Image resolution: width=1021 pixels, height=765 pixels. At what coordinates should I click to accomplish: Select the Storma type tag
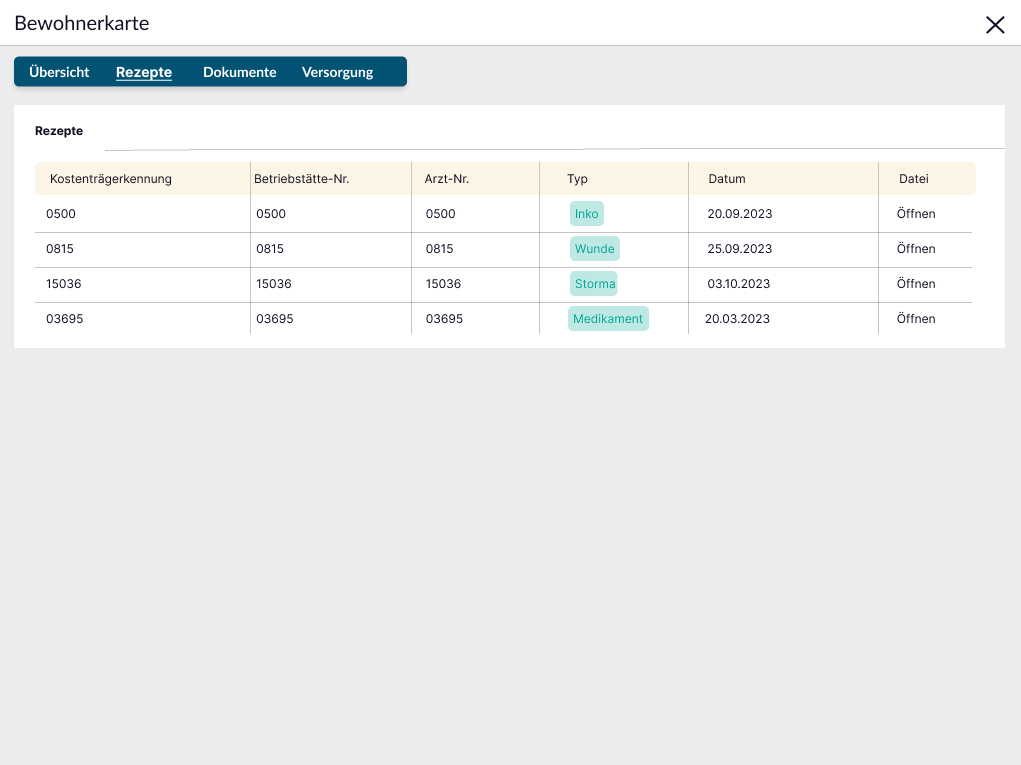click(x=595, y=284)
